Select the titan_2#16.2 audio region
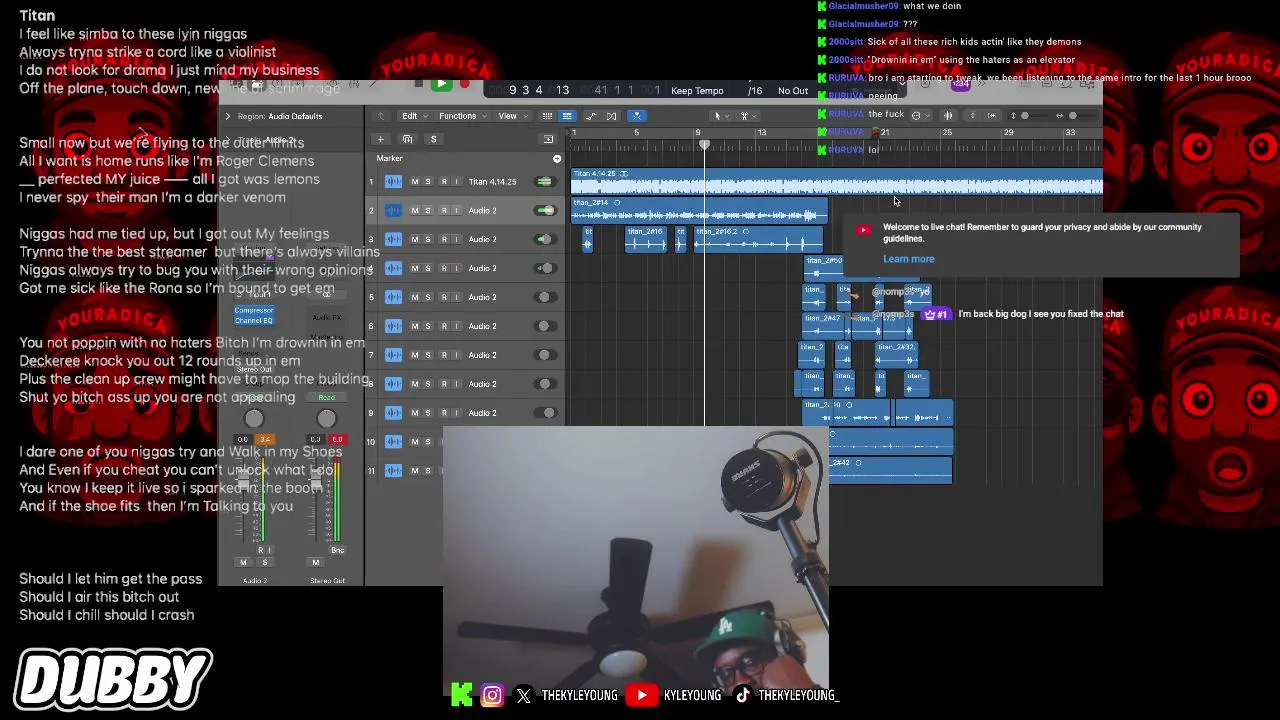 [758, 239]
